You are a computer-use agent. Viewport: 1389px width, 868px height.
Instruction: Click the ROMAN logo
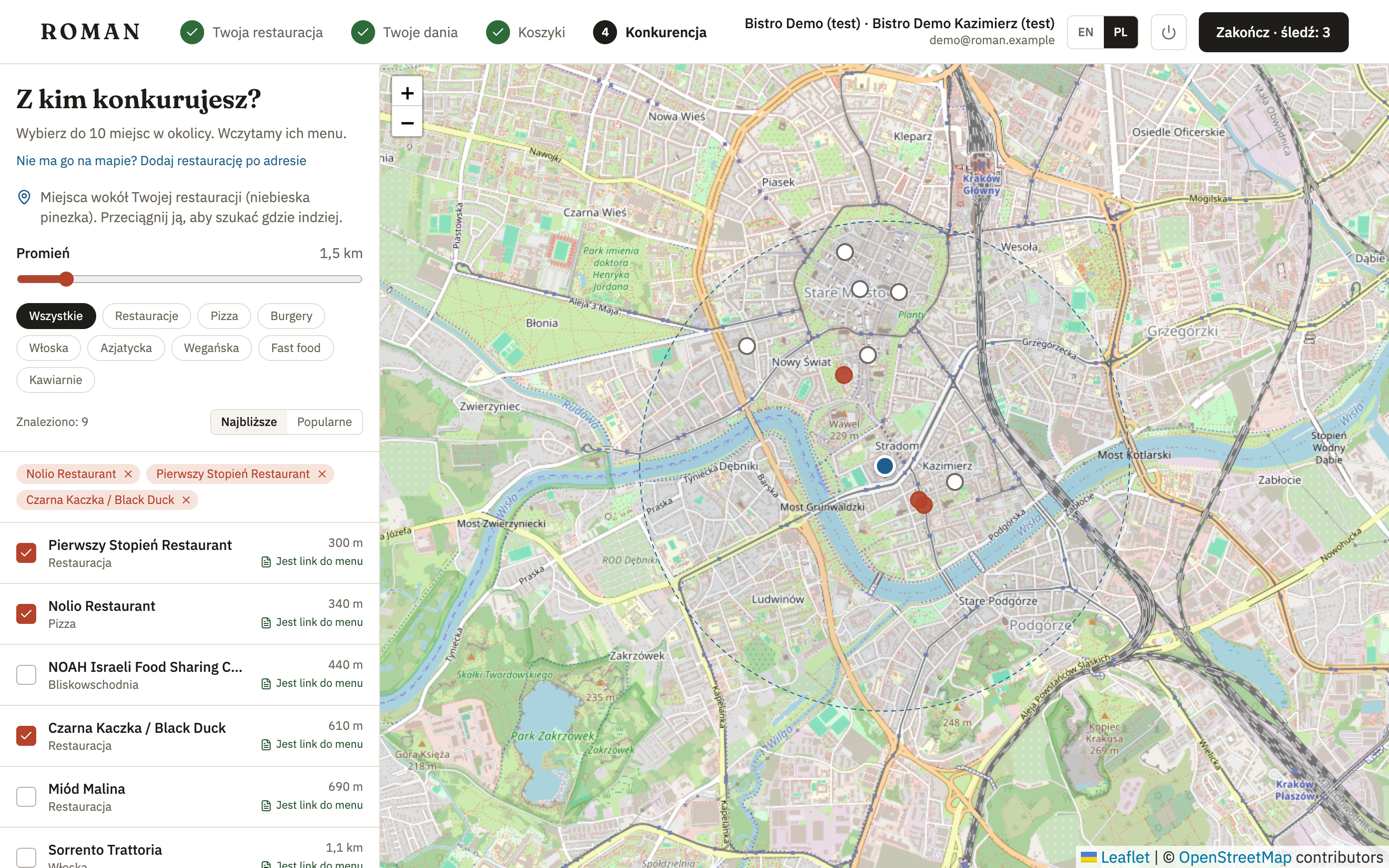point(90,32)
